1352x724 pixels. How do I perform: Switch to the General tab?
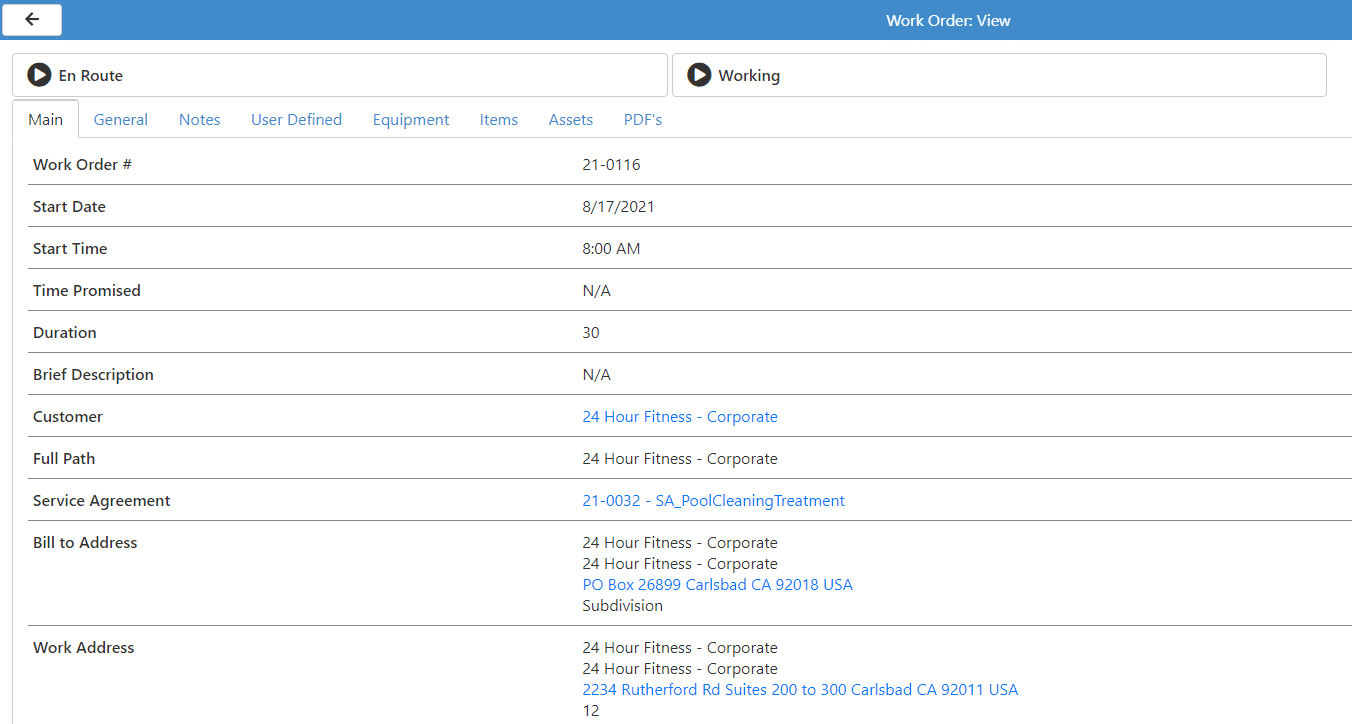click(x=121, y=120)
